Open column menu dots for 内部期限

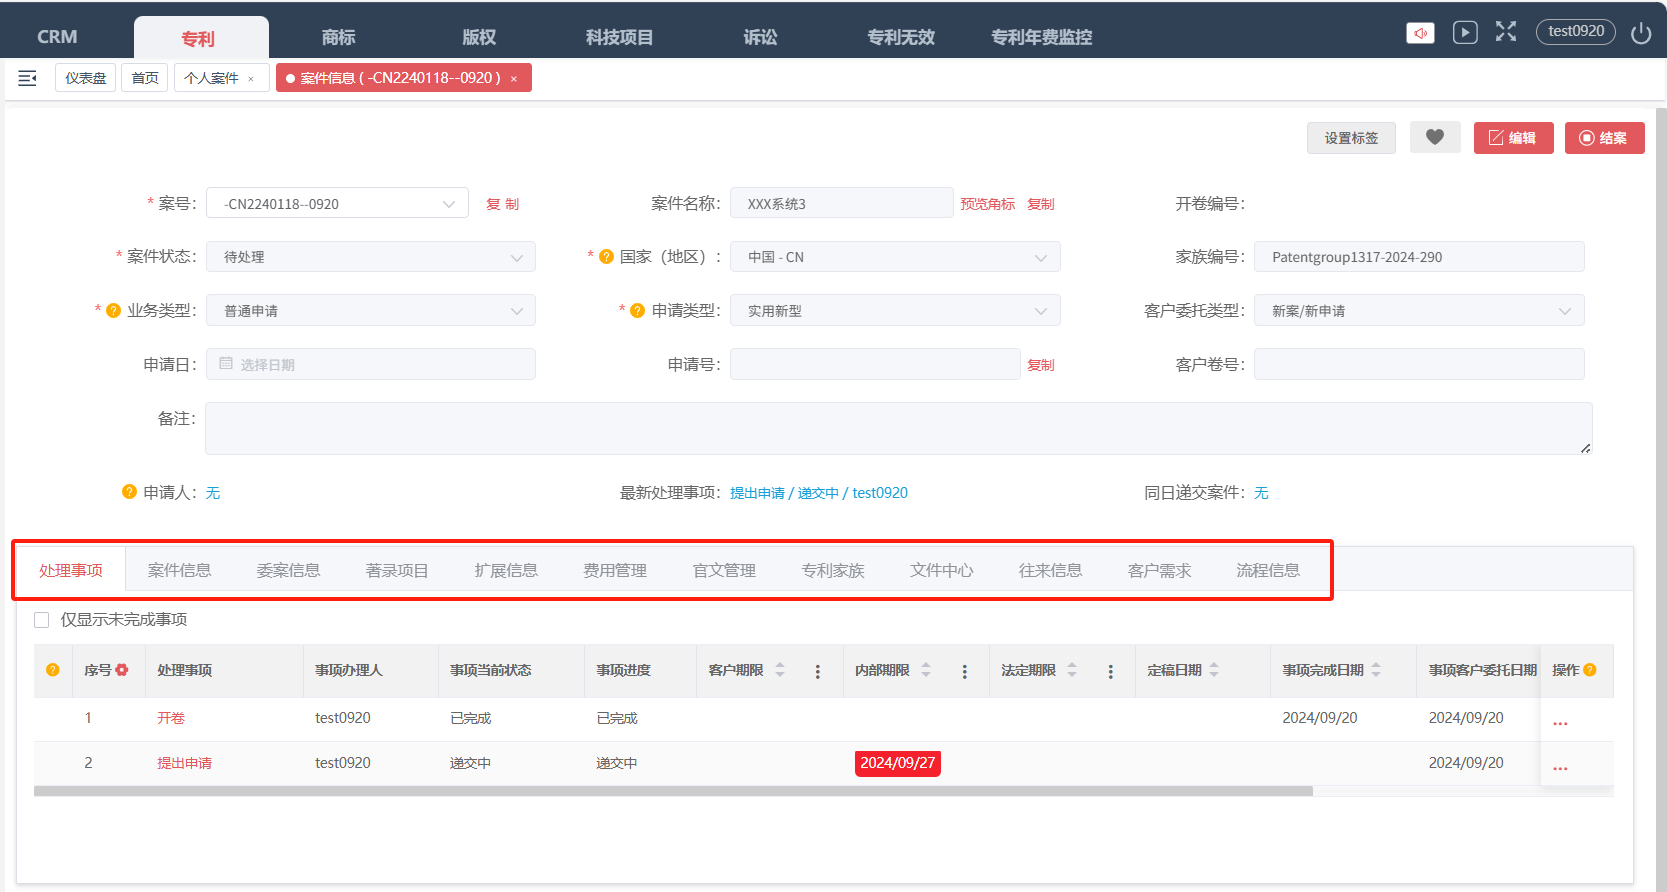(965, 672)
